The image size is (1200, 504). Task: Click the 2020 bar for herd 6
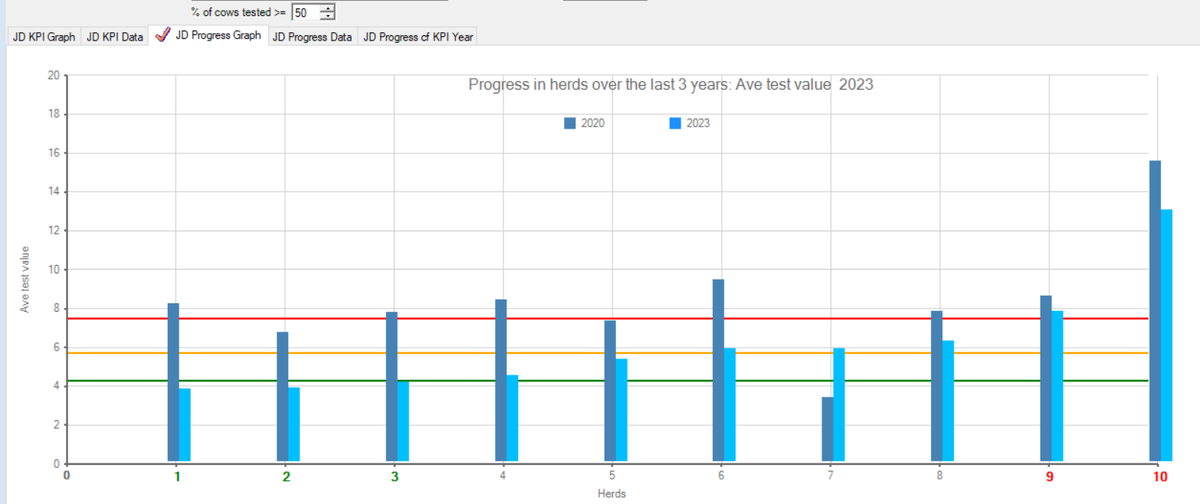(x=718, y=371)
